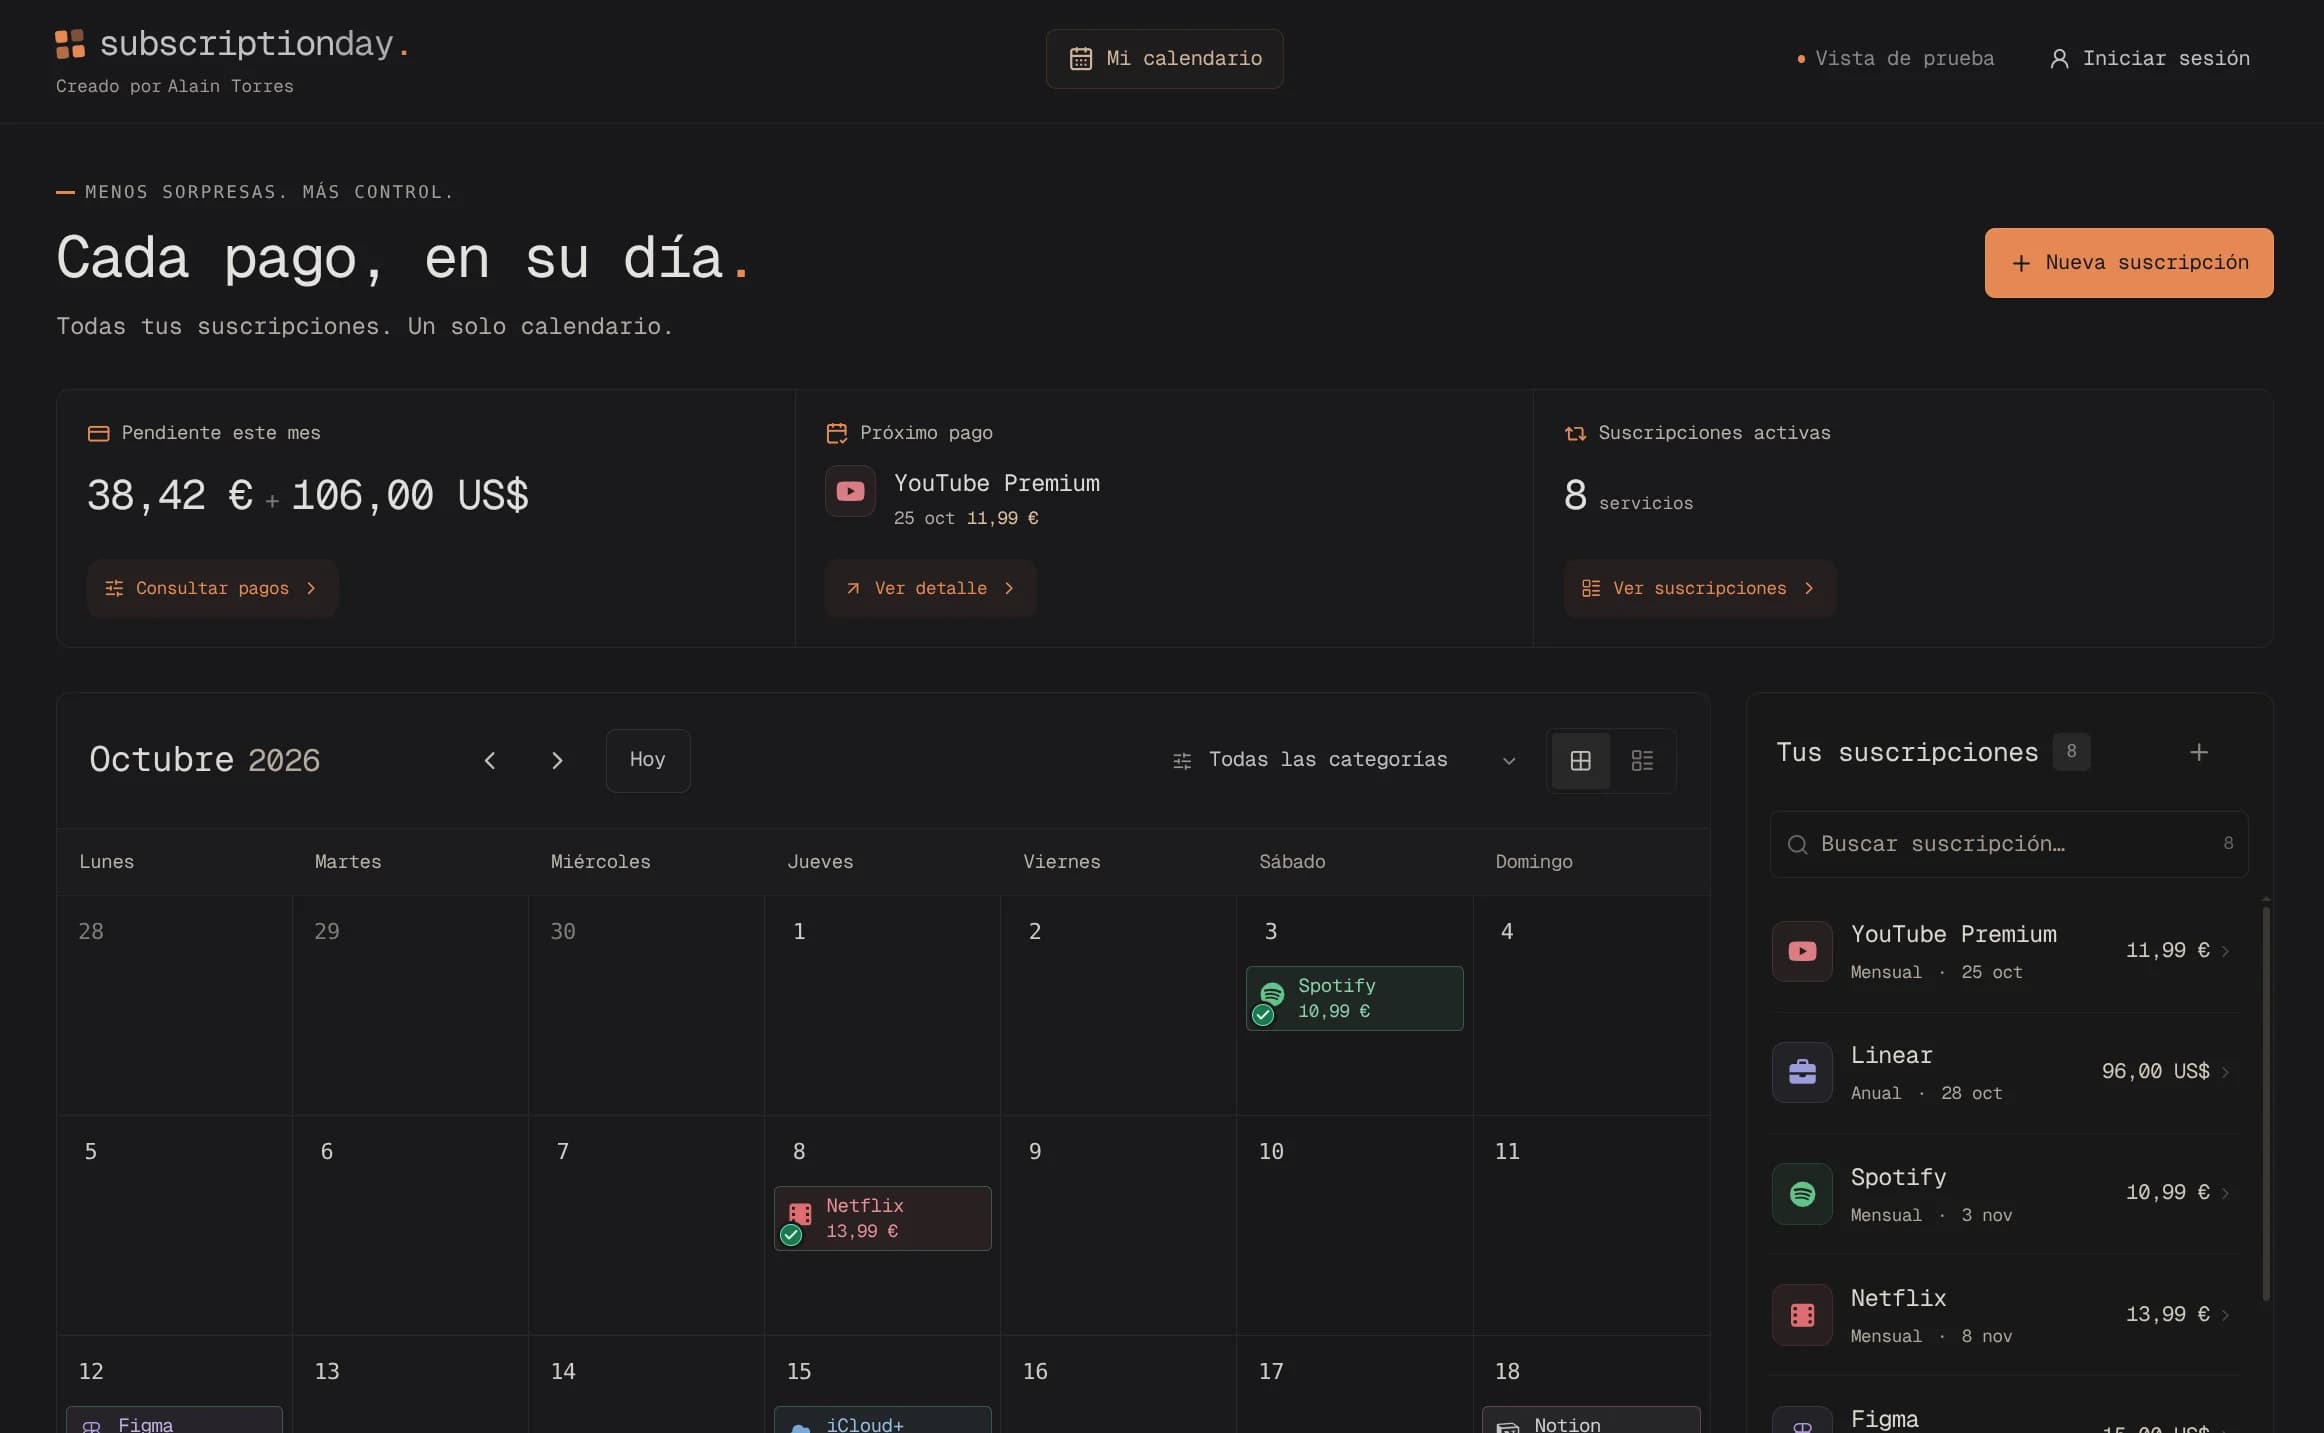Click the iCloud+ event on October 15
Viewport: 2324px width, 1433px height.
(882, 1420)
